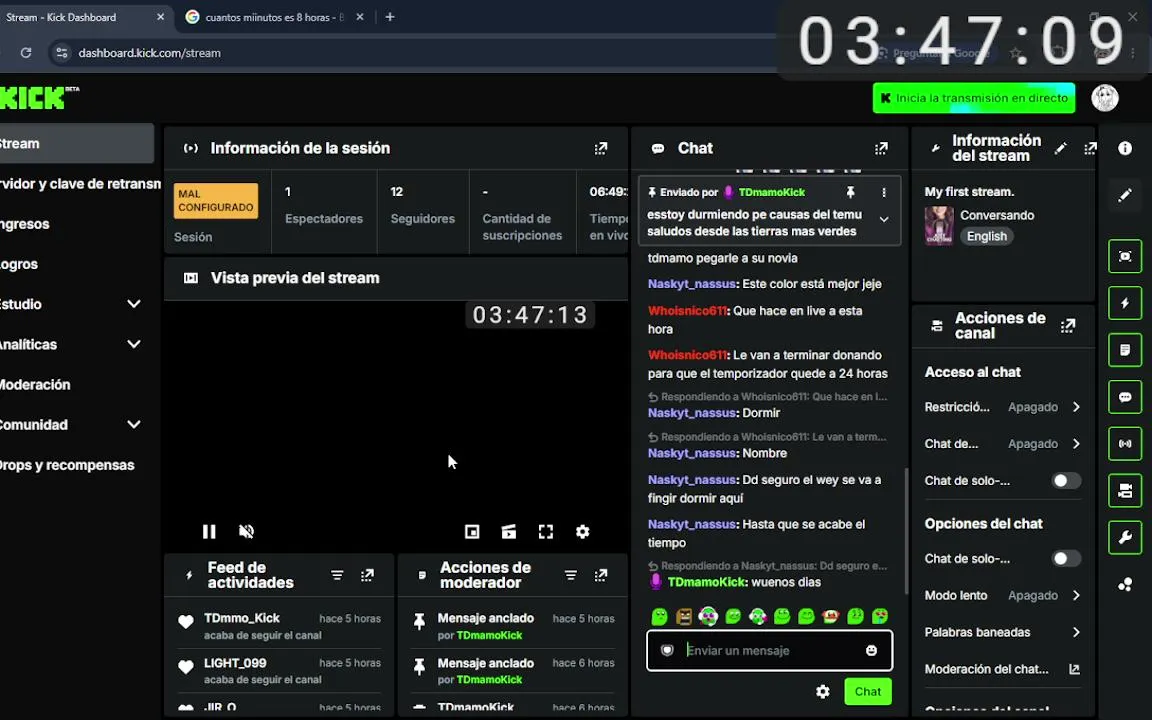Pop out the Acciones de moderador panel
The image size is (1152, 720).
(601, 575)
